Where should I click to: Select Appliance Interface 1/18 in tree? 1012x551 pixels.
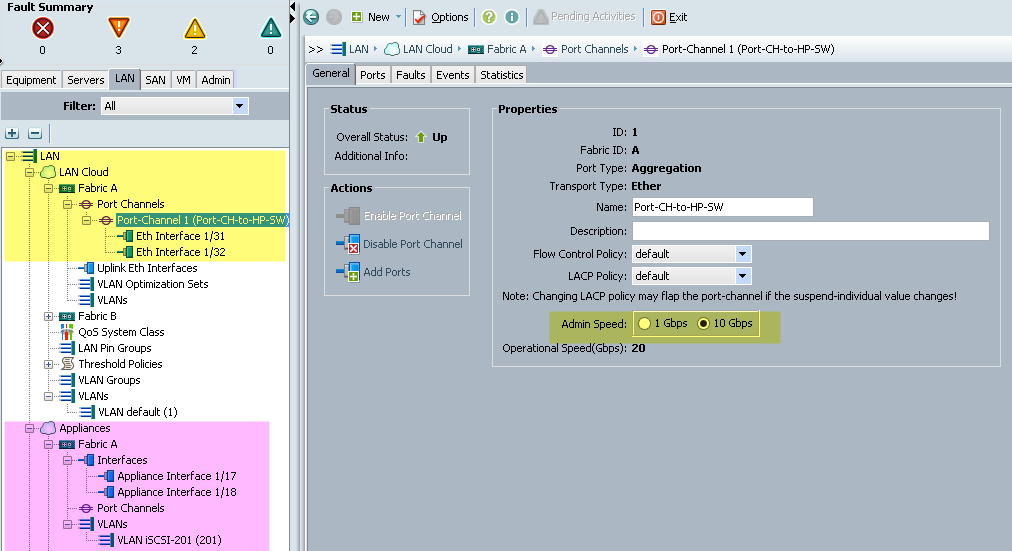(x=177, y=492)
